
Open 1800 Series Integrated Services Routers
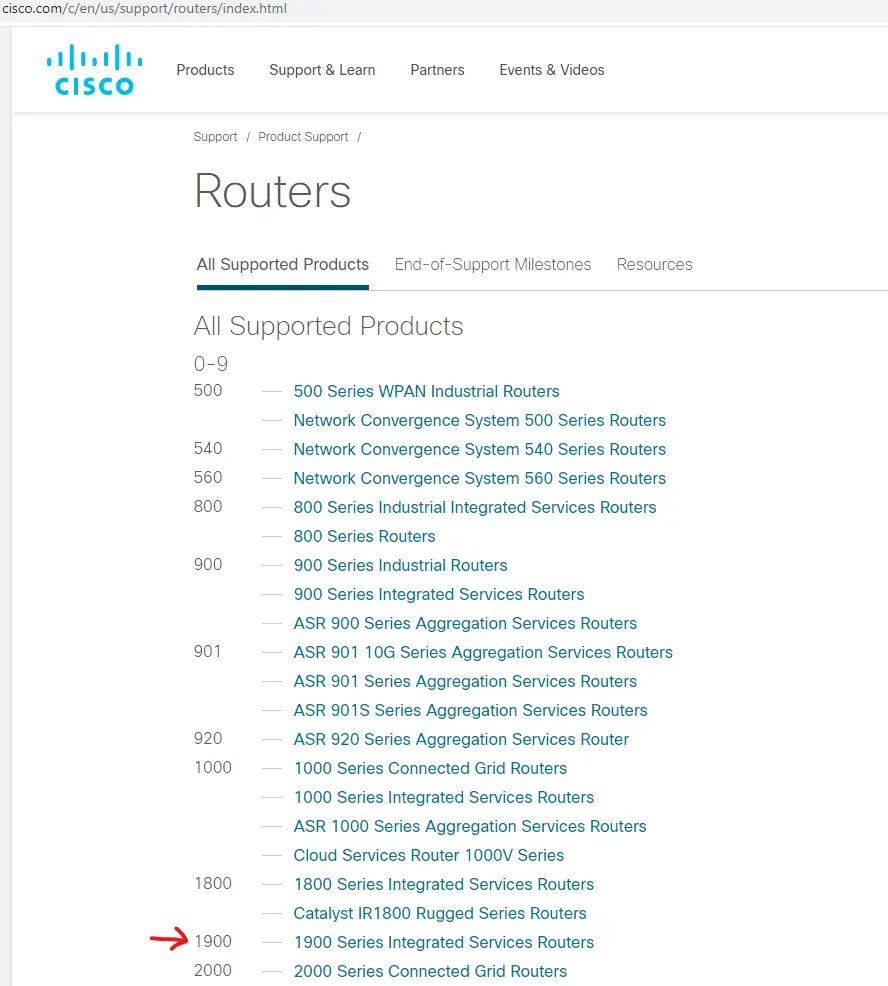[443, 884]
